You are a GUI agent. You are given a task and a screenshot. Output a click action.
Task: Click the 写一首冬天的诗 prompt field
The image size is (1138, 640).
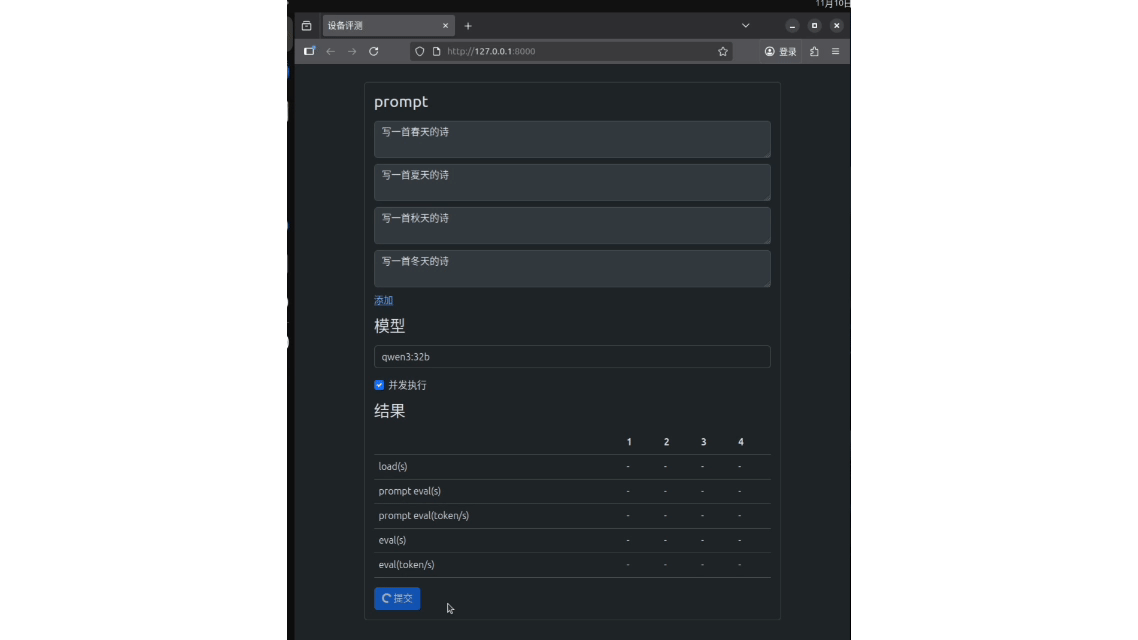[571, 268]
